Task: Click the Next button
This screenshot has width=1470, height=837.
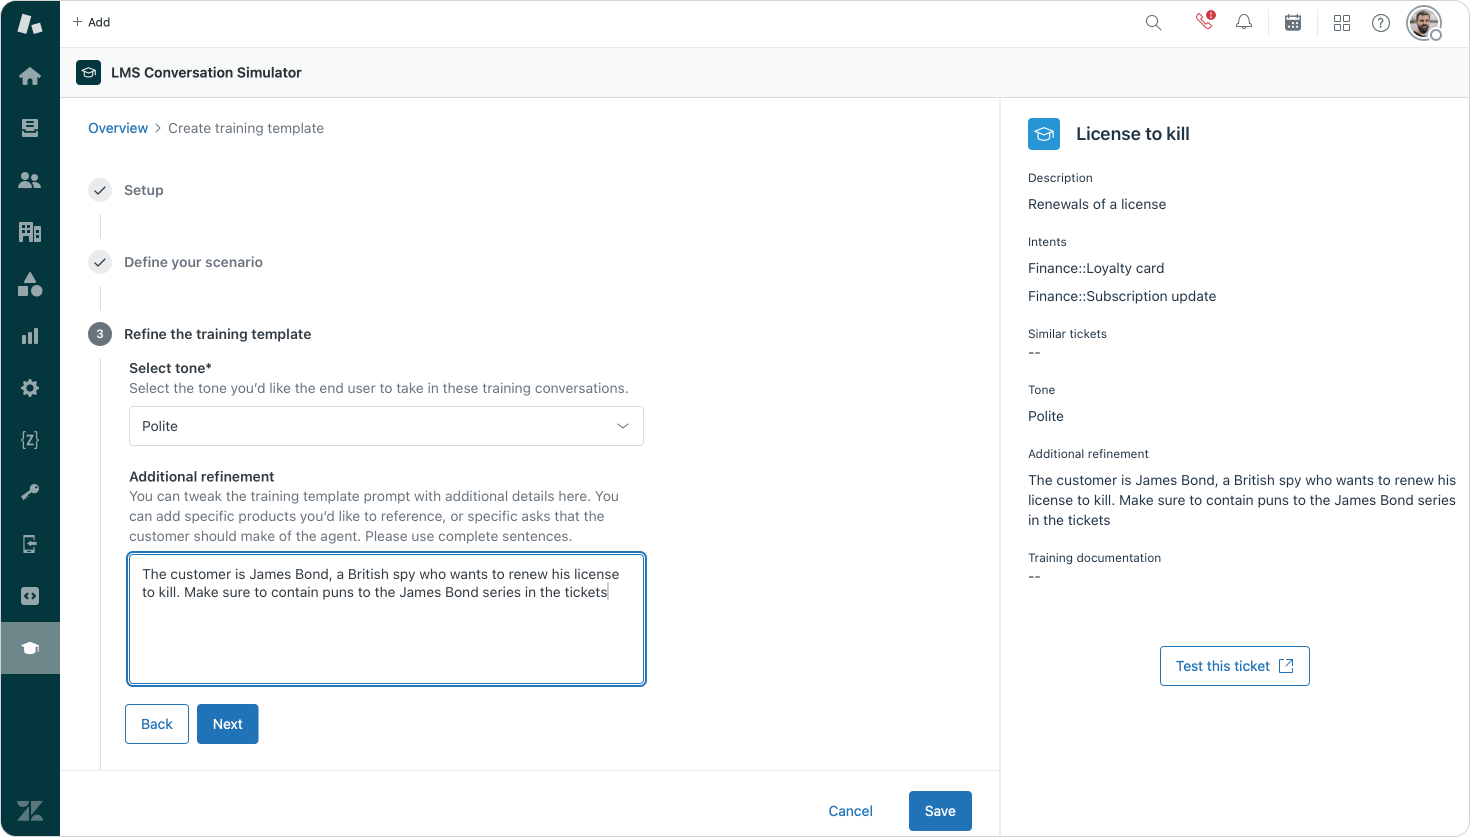Action: coord(228,724)
